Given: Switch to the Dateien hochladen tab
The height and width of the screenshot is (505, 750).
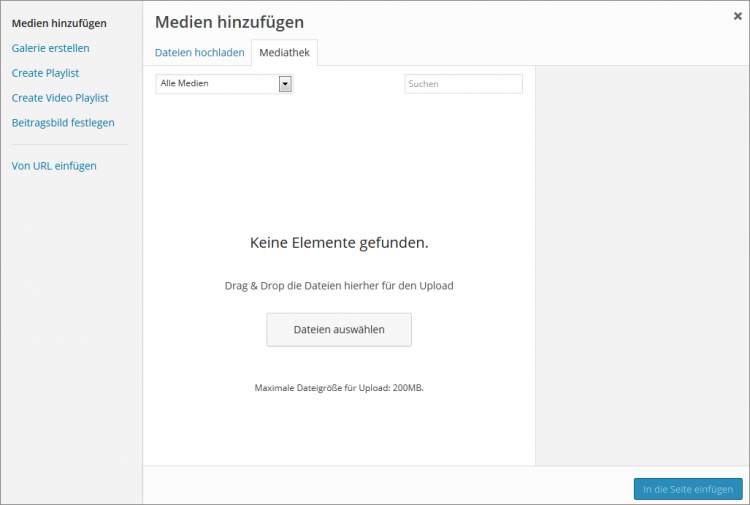Looking at the screenshot, I should tap(199, 53).
